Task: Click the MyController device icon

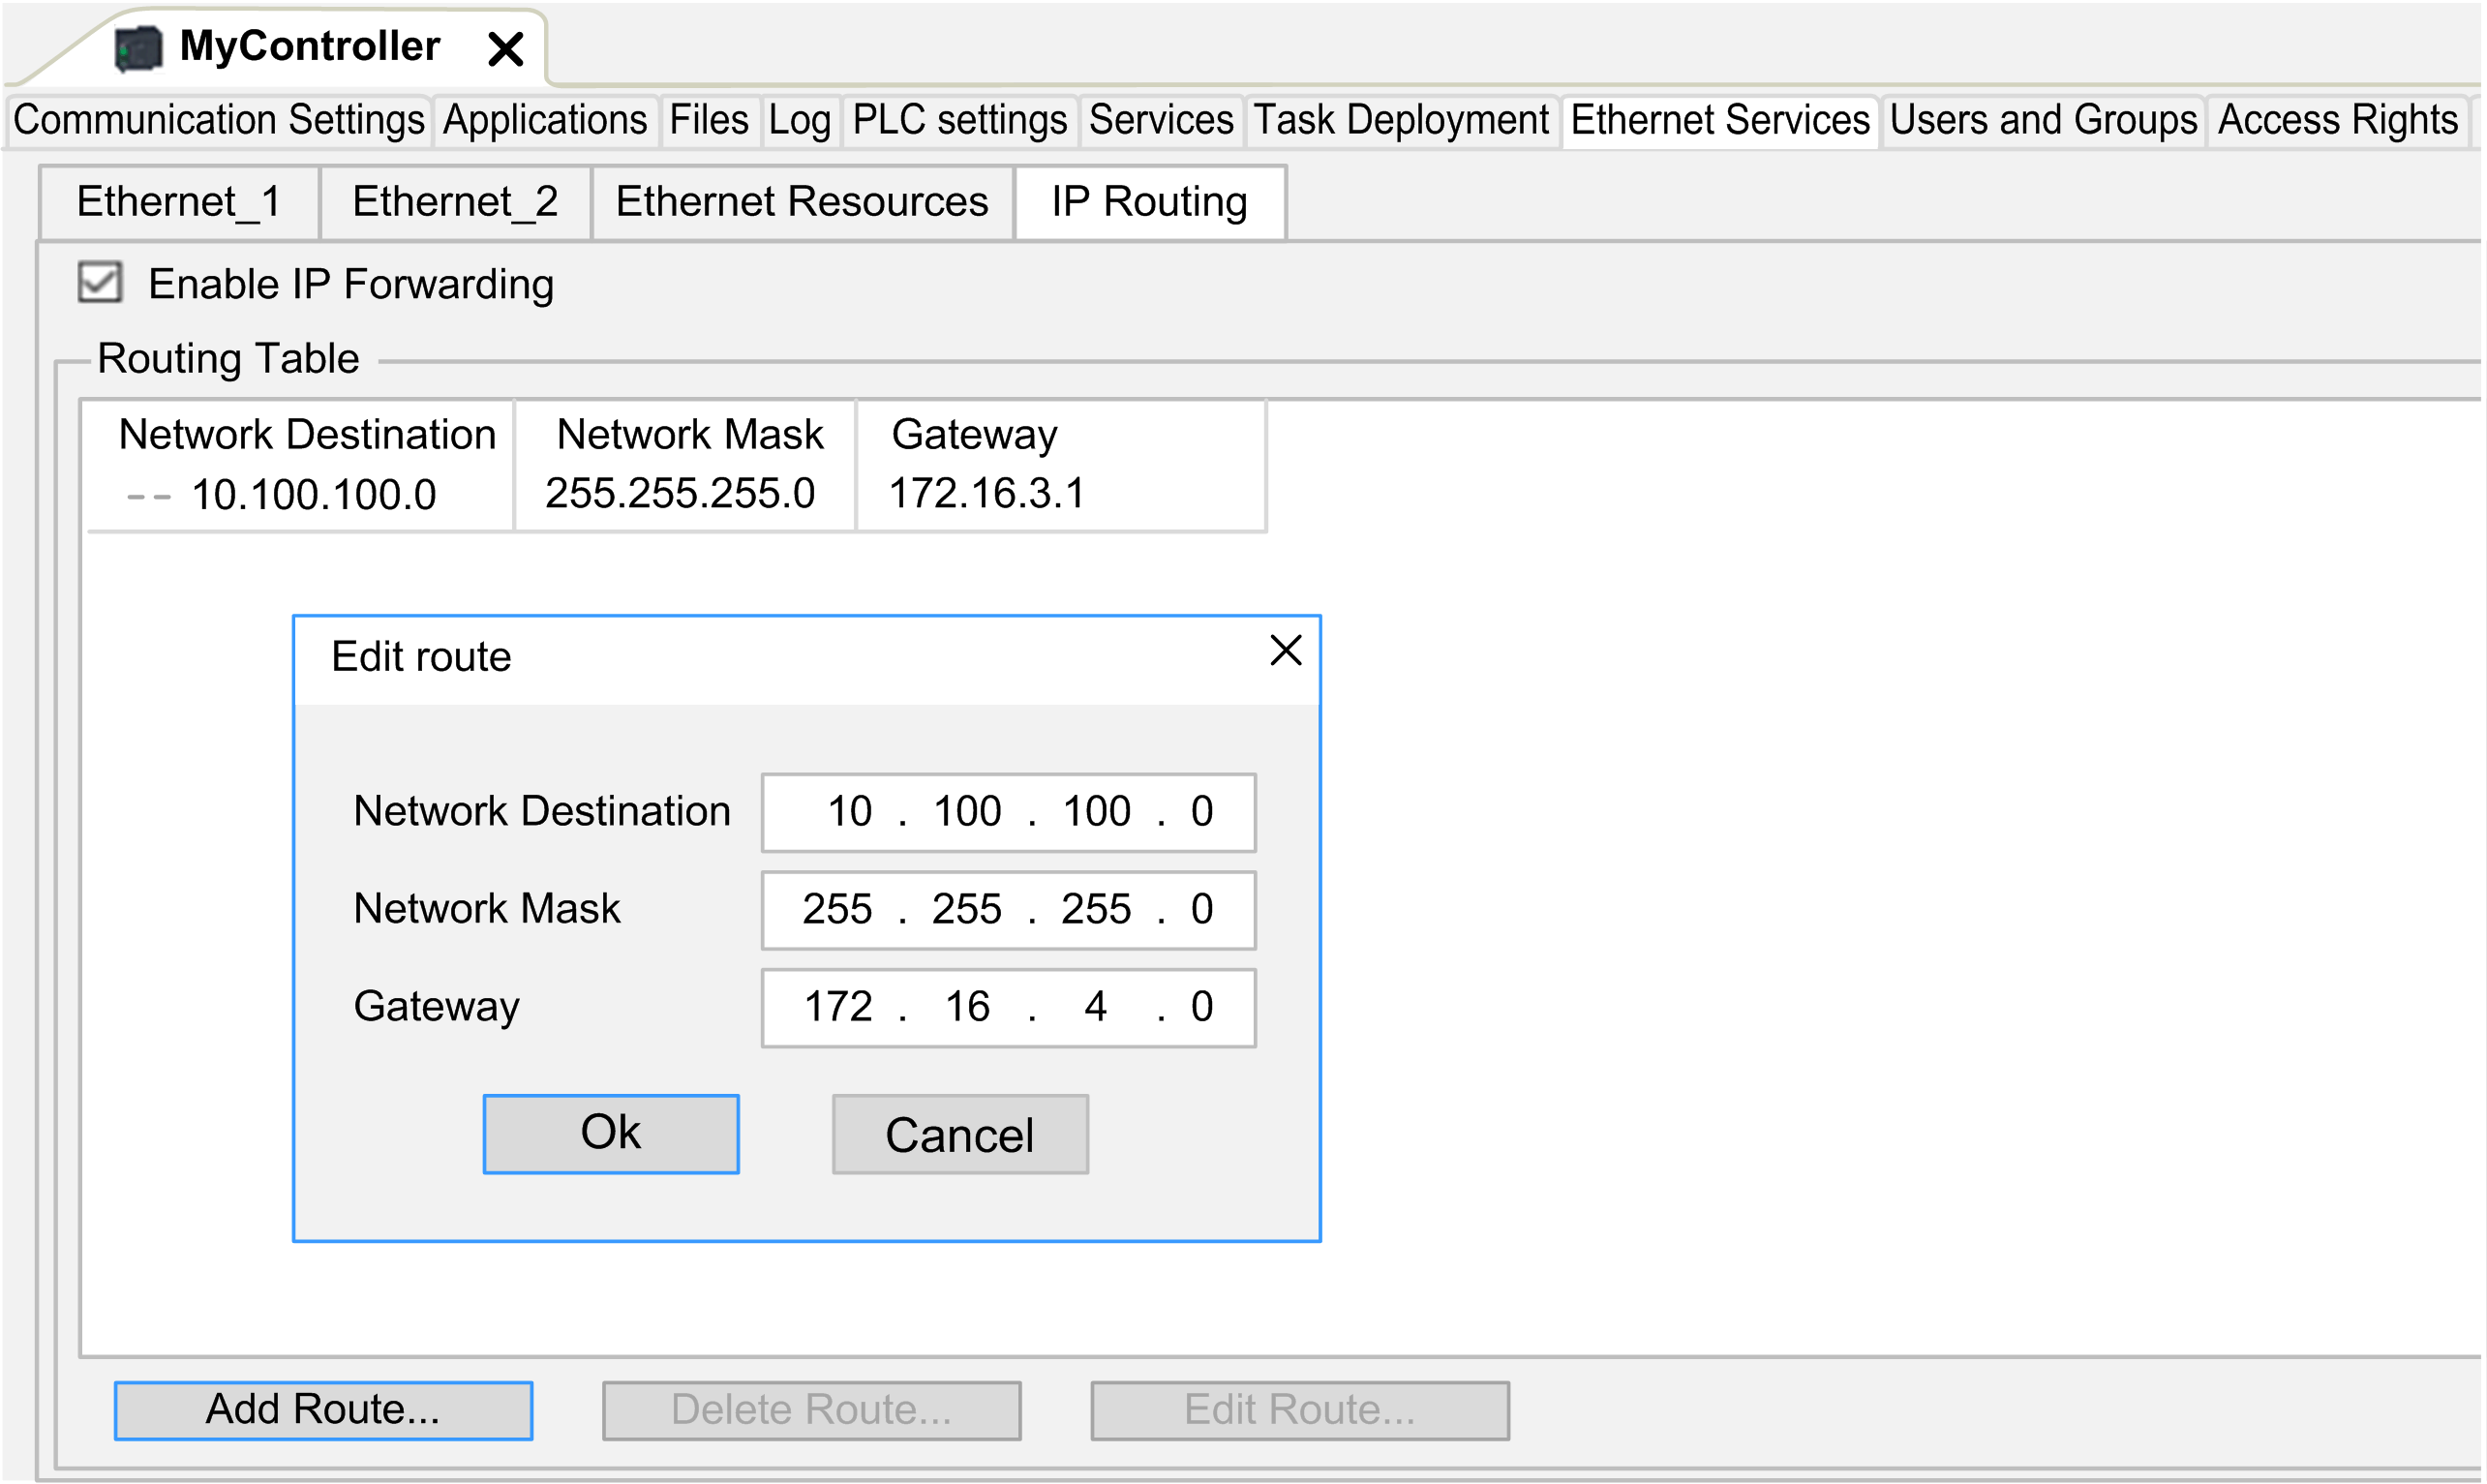Action: tap(138, 48)
